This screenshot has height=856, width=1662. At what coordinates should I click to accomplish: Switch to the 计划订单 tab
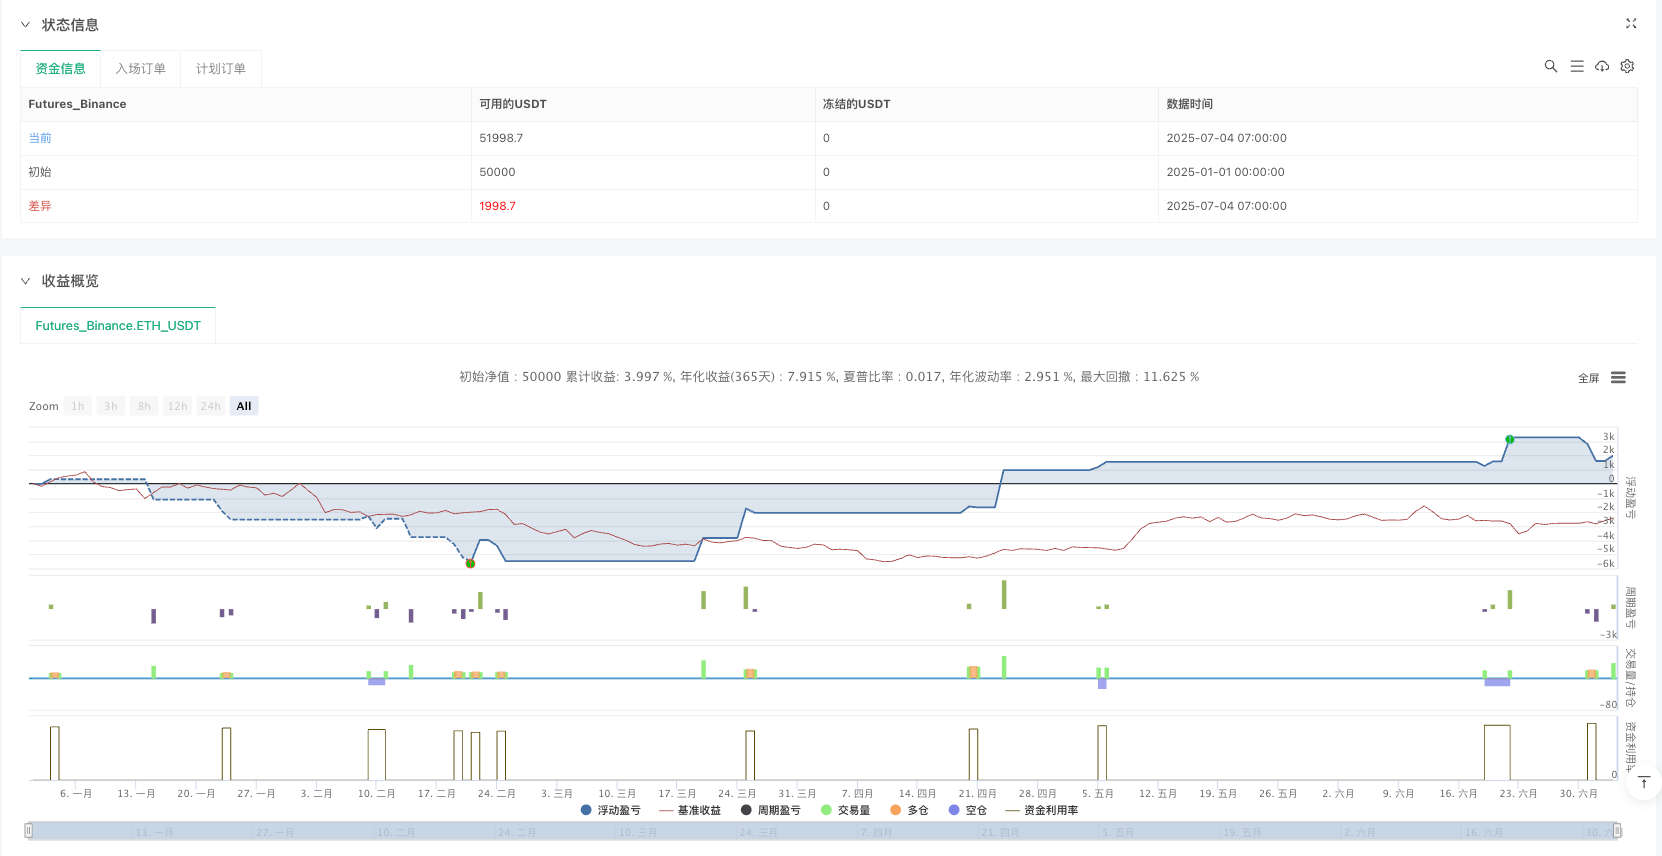(x=220, y=69)
